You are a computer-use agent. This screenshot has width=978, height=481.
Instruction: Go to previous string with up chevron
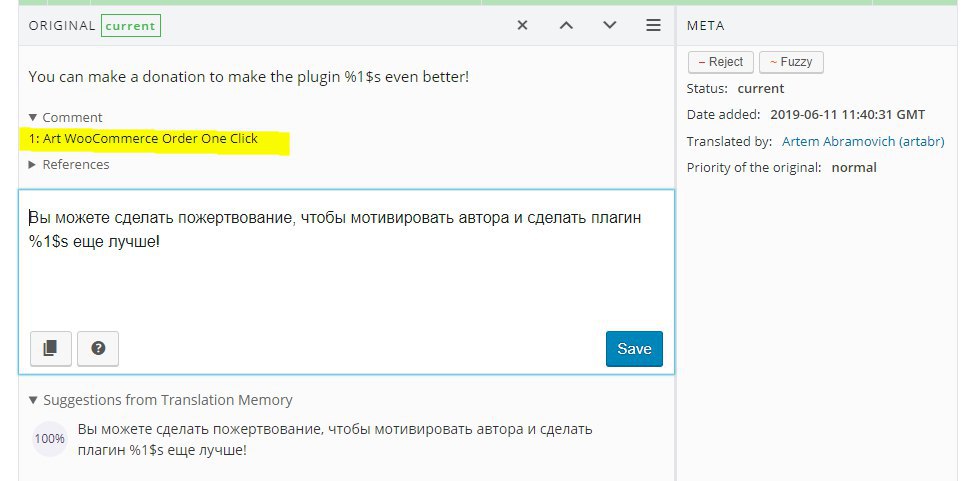tap(566, 26)
